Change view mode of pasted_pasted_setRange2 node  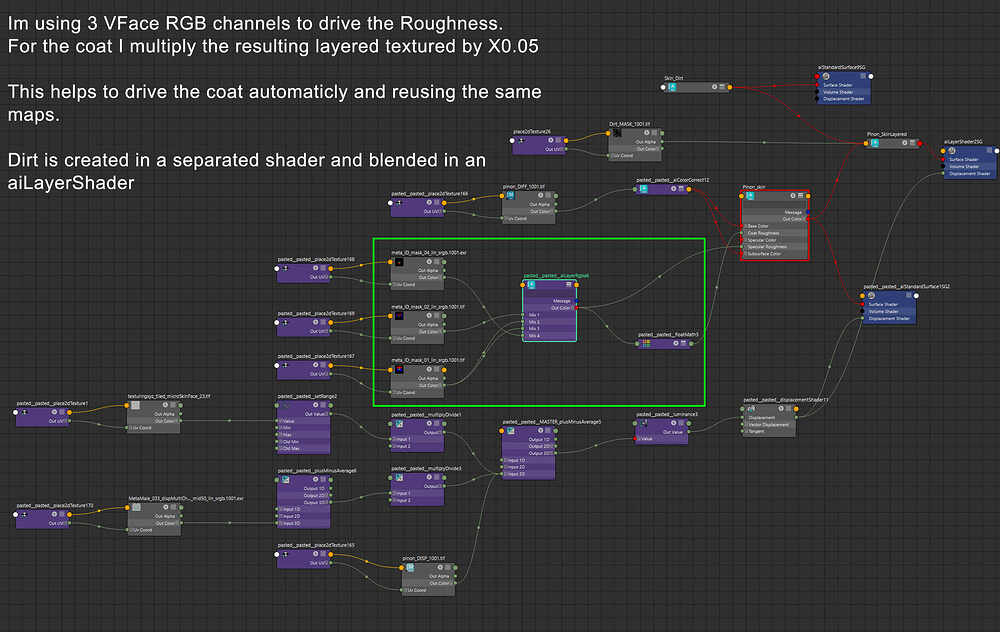coord(323,405)
